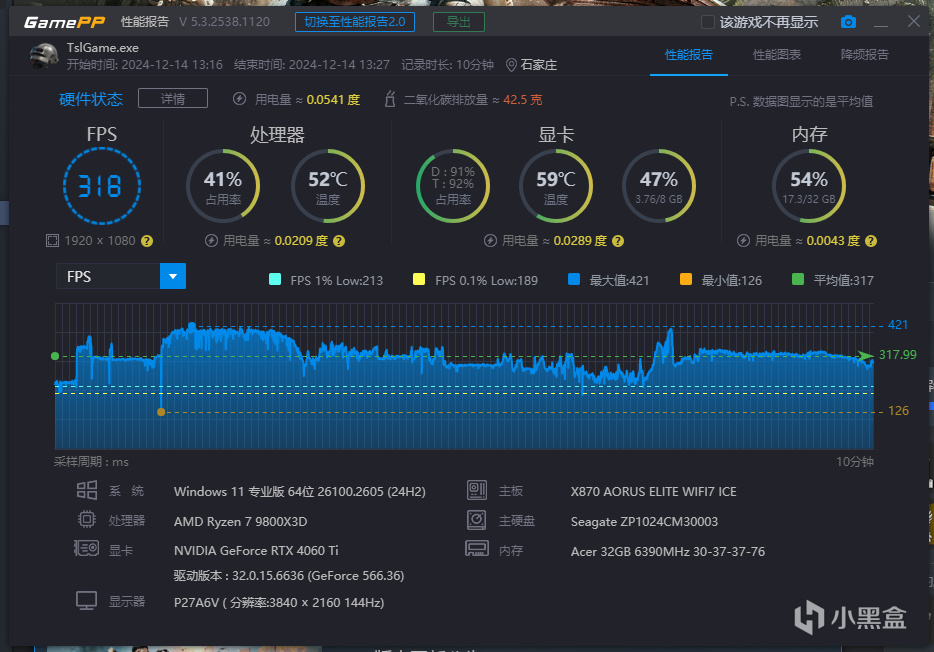Click the camera screenshot icon
The width and height of the screenshot is (934, 652).
[x=848, y=22]
